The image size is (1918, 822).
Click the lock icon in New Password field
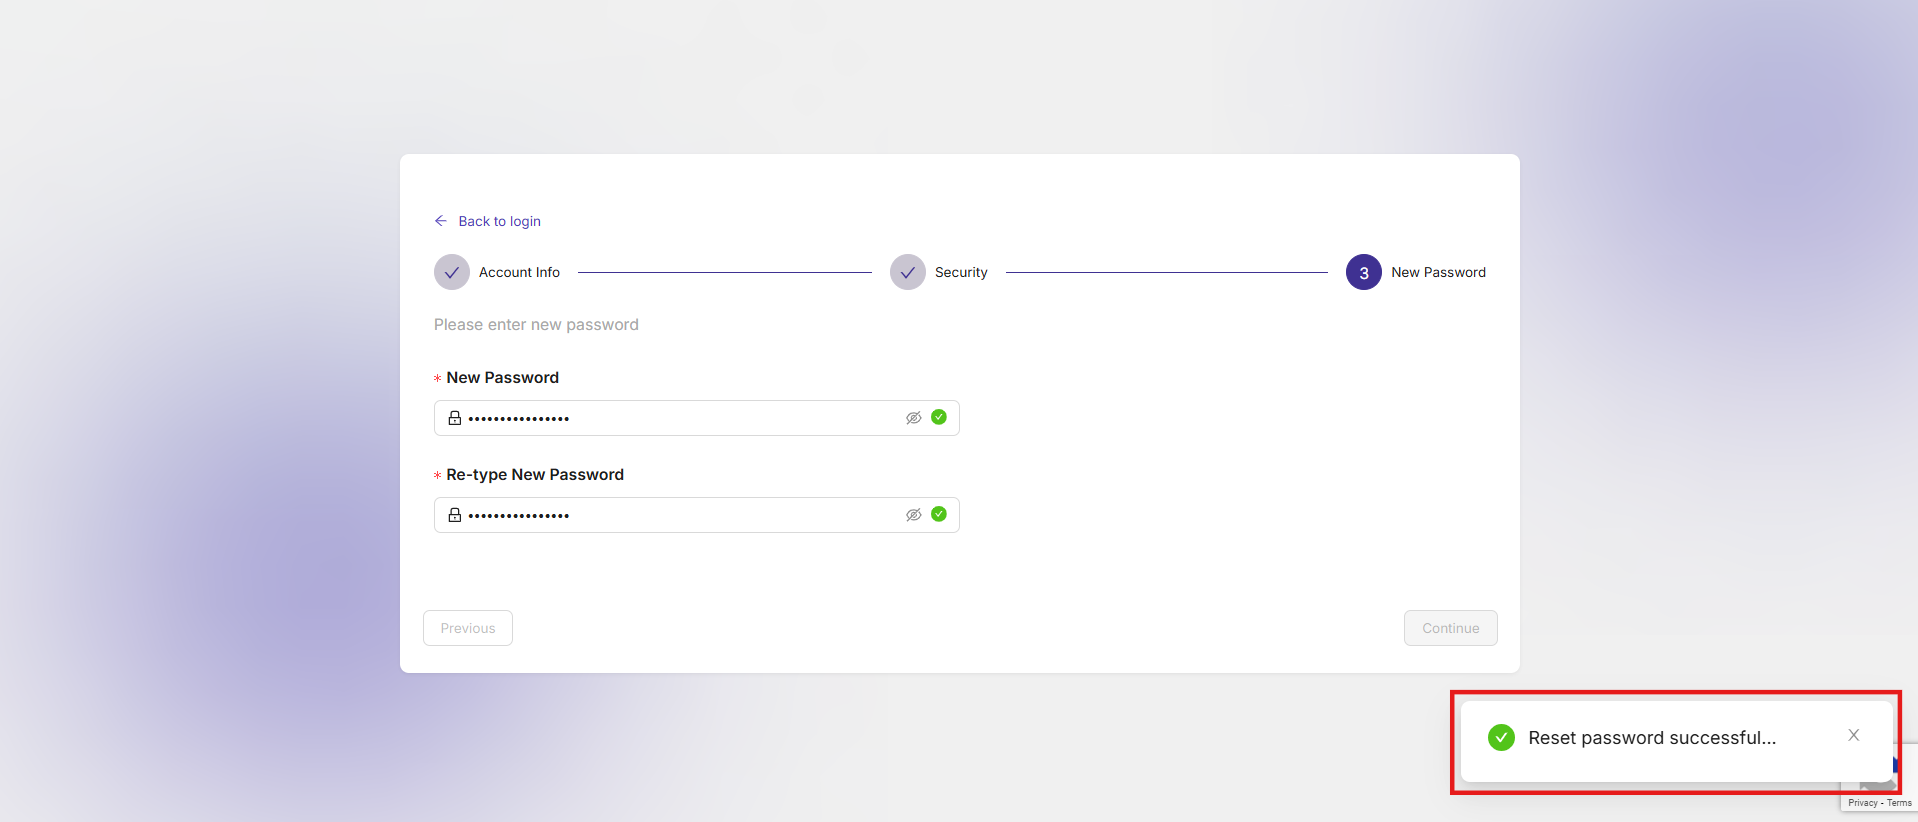pyautogui.click(x=455, y=418)
